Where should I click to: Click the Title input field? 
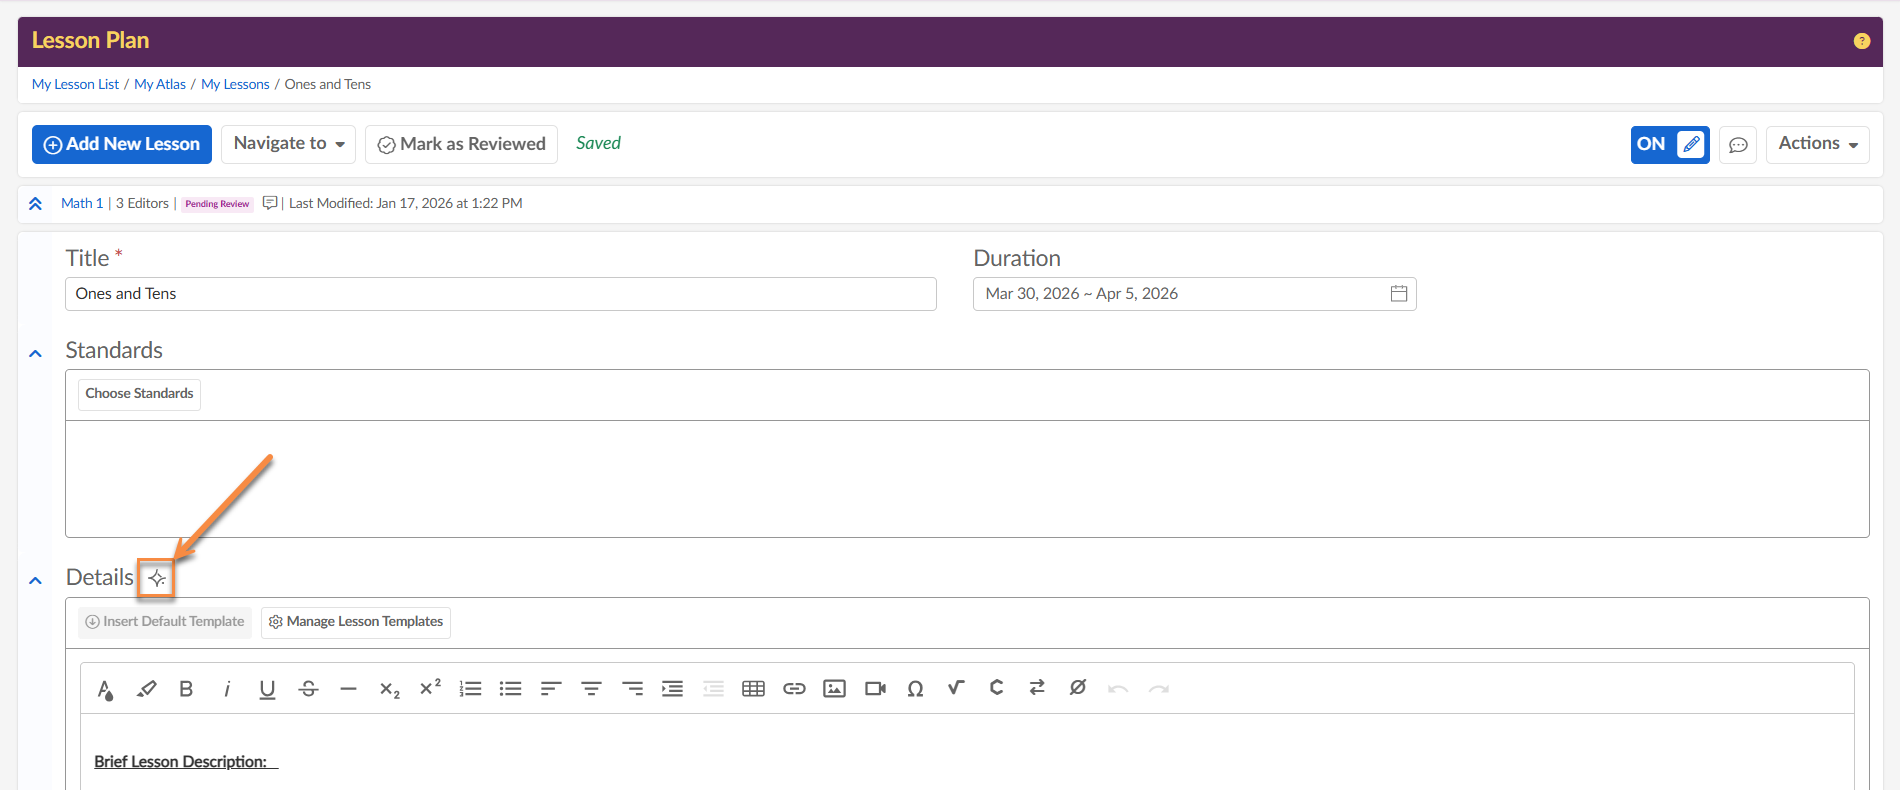[500, 294]
